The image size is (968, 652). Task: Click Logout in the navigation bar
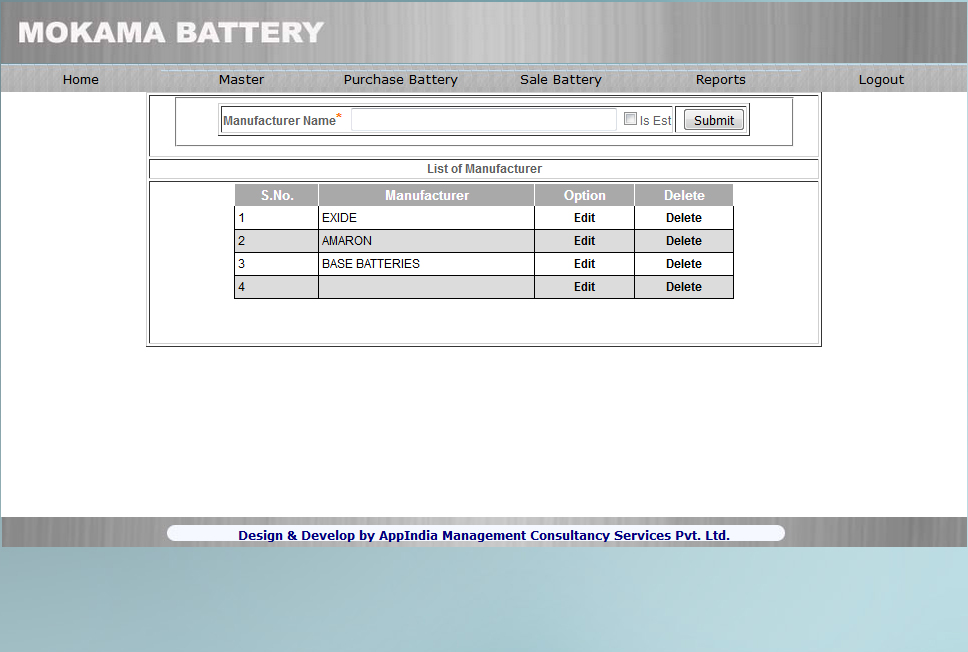tap(881, 80)
